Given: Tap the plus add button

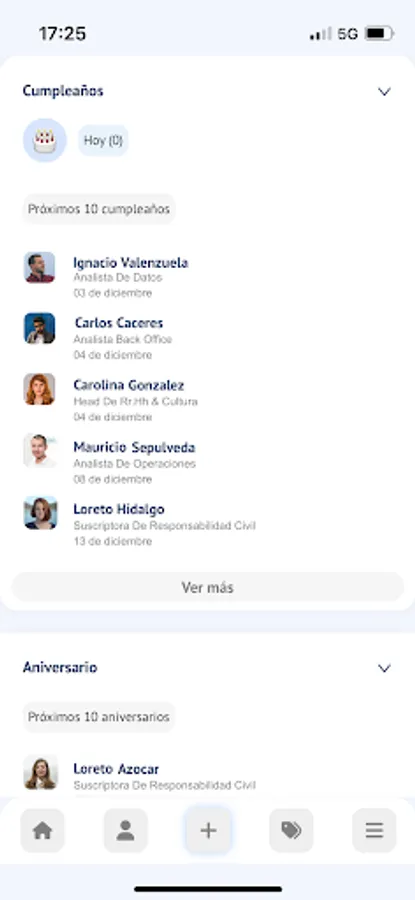Looking at the screenshot, I should pos(208,831).
